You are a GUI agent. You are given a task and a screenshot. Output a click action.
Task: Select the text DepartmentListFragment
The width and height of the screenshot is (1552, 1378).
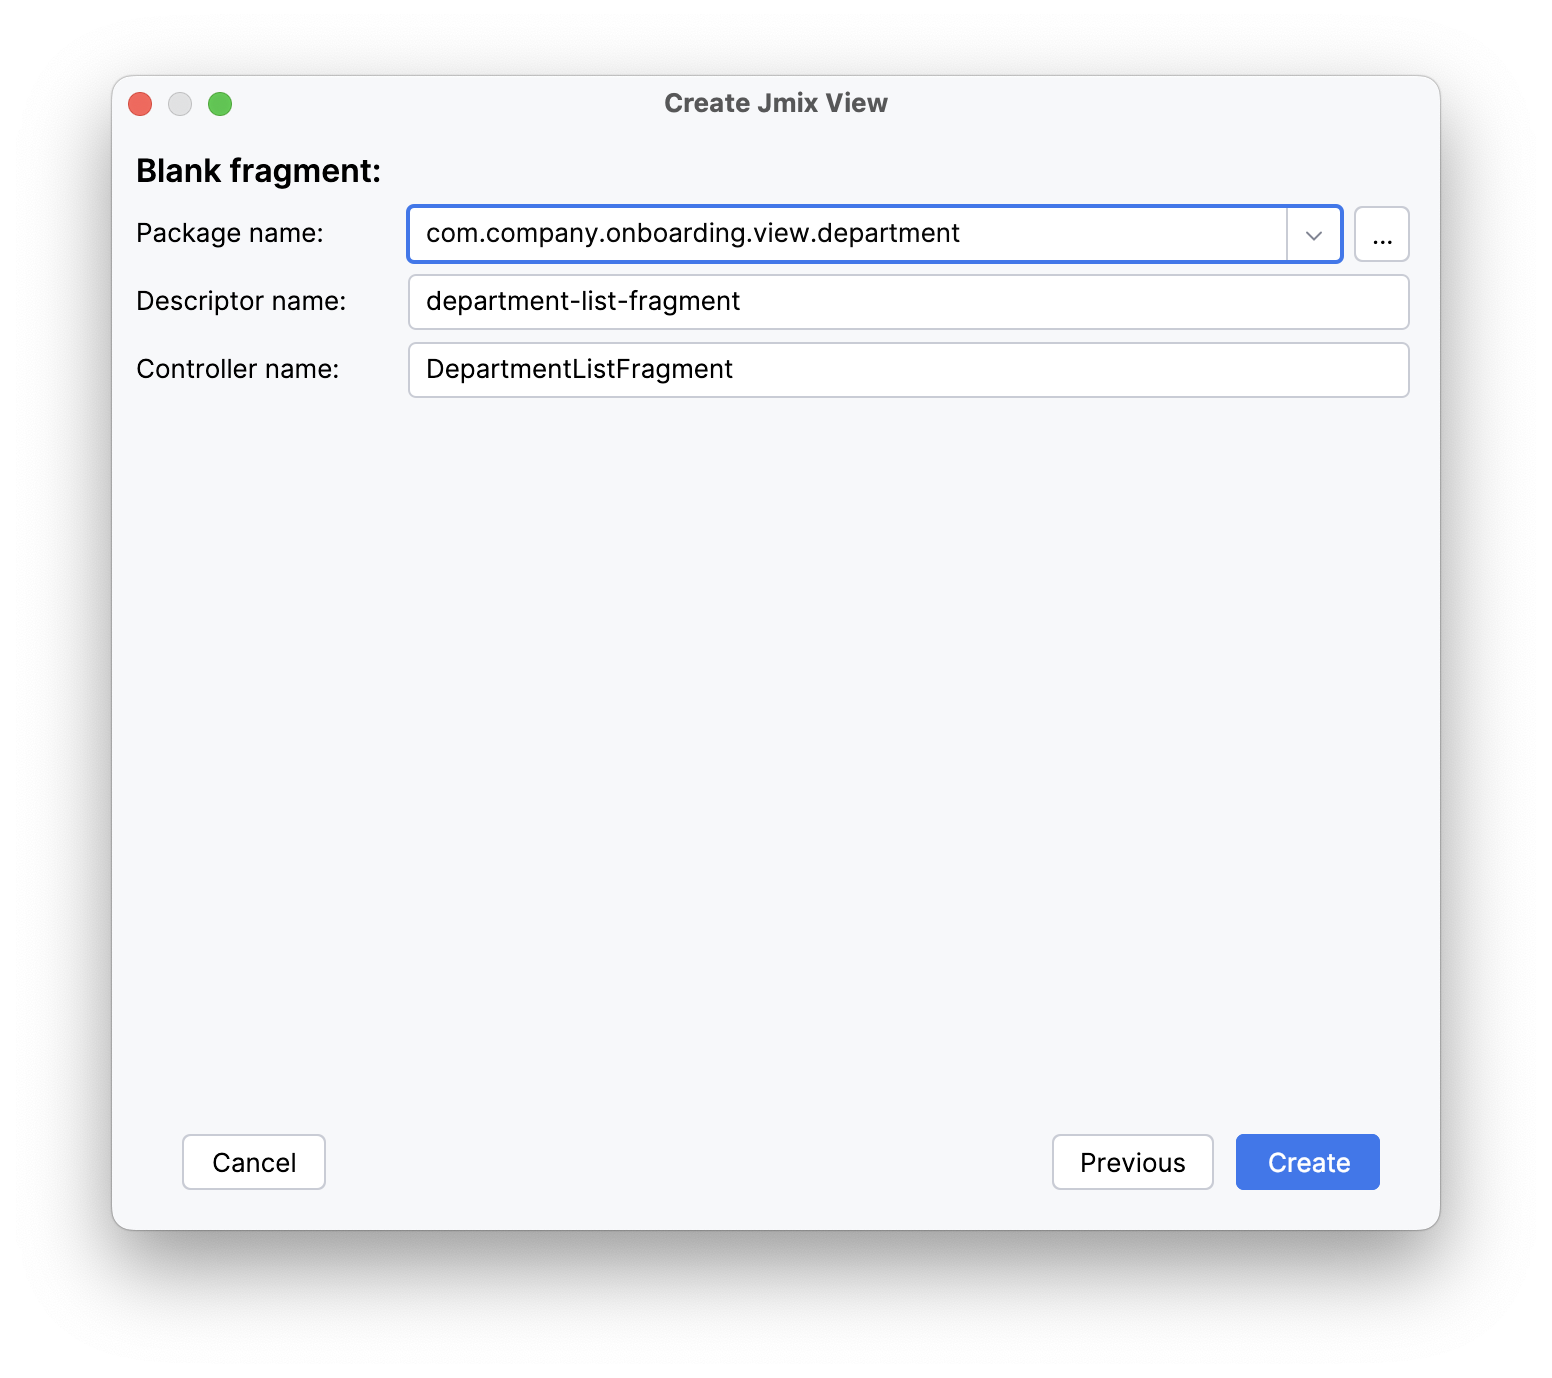tap(577, 369)
